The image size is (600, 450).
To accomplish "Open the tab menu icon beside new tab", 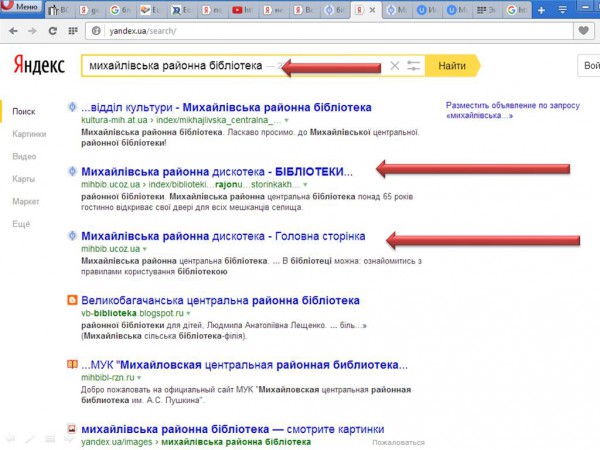I will [562, 10].
